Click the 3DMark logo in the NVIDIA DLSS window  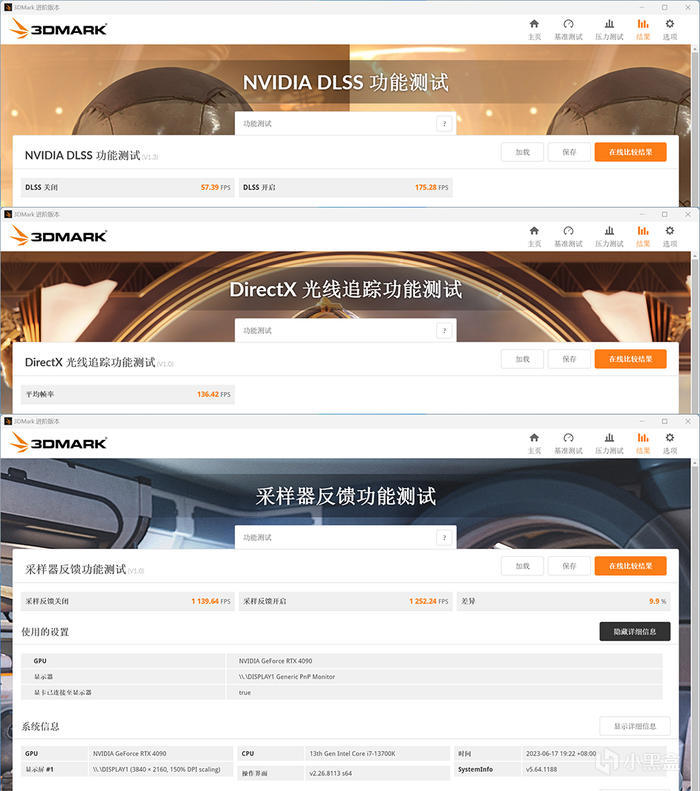click(58, 29)
